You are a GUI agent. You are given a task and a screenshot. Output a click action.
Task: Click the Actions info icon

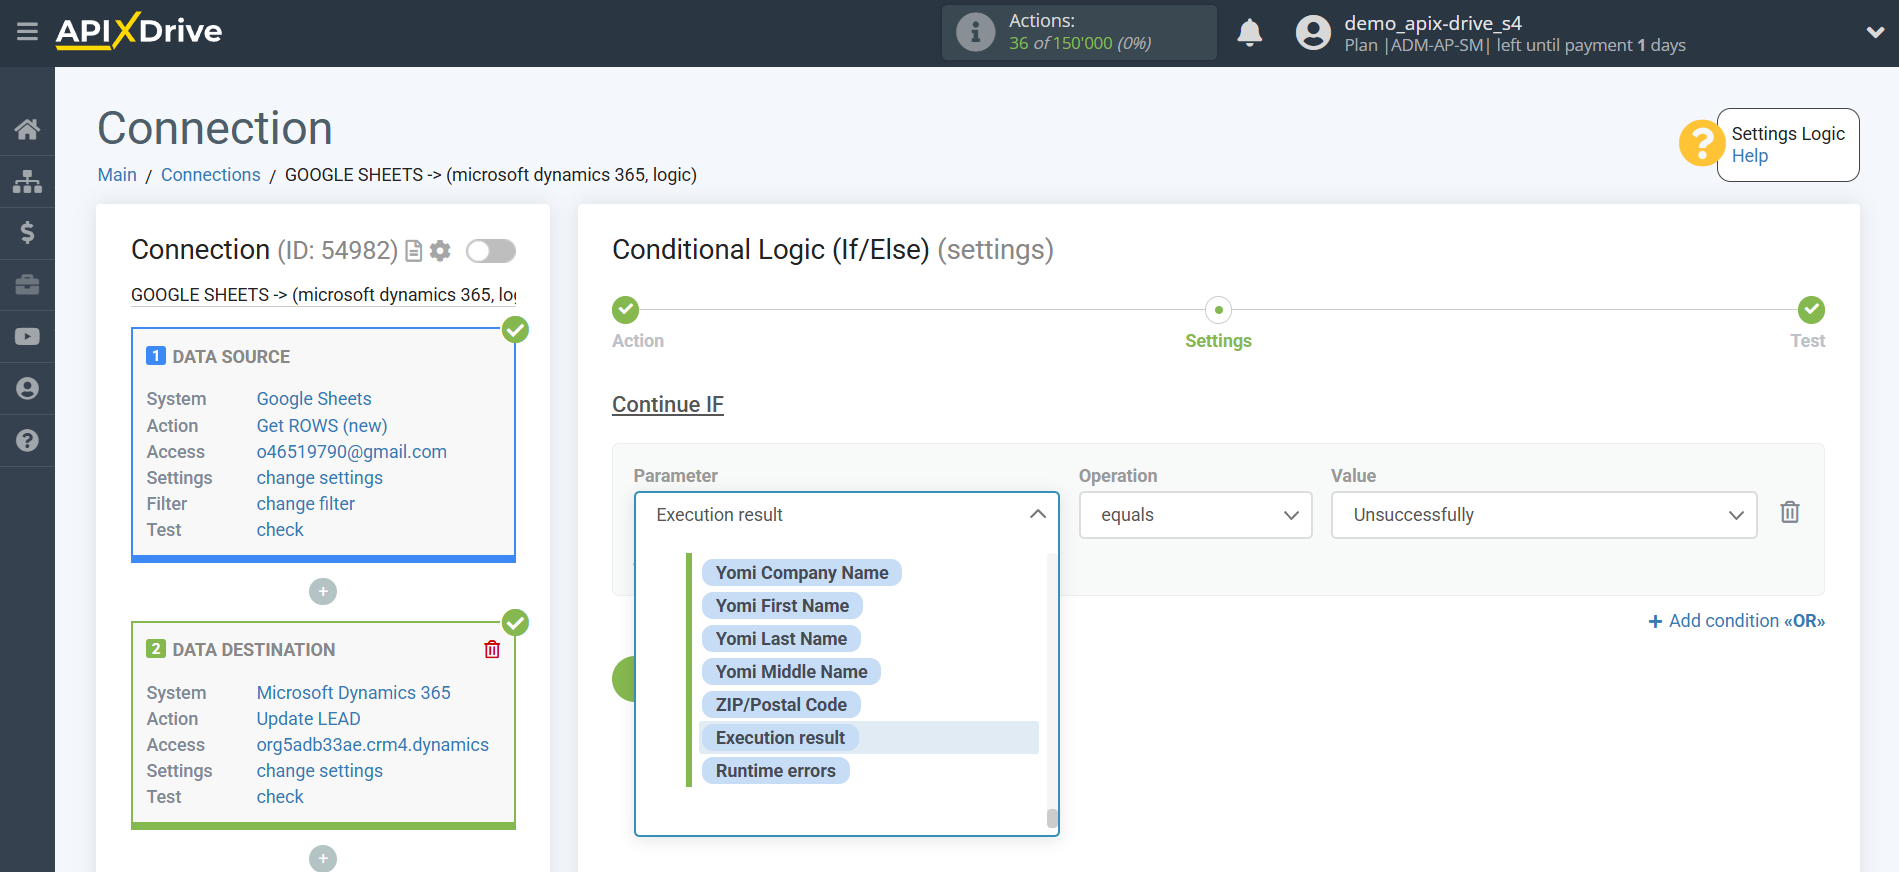(x=975, y=32)
